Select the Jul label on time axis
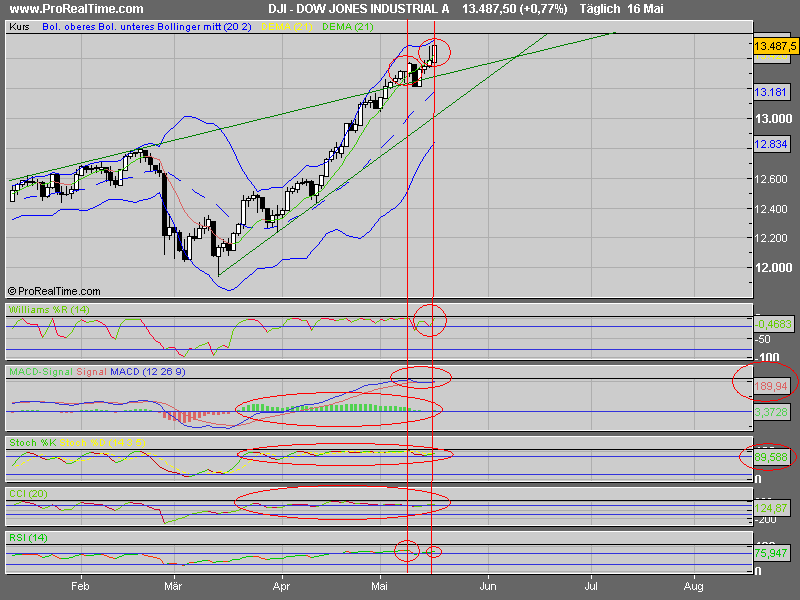The width and height of the screenshot is (800, 600). click(x=591, y=586)
